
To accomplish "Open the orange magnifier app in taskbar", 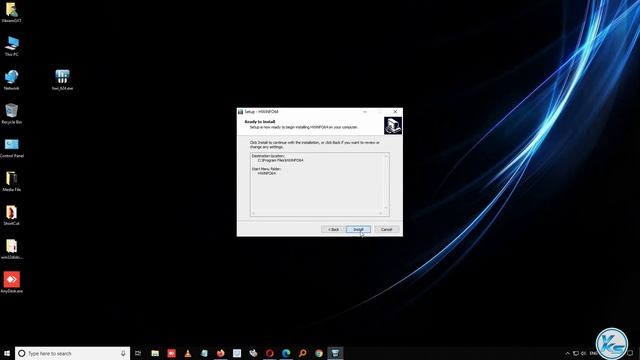I will 302,353.
